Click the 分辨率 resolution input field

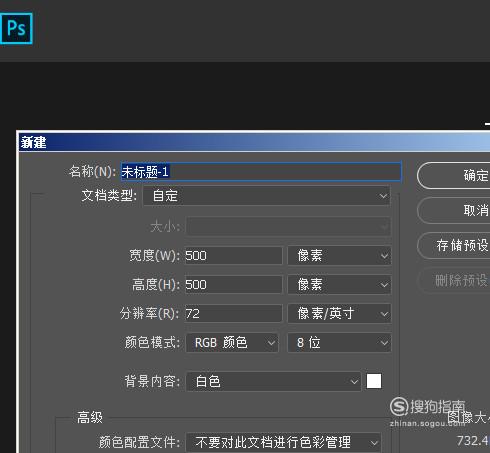[x=234, y=314]
